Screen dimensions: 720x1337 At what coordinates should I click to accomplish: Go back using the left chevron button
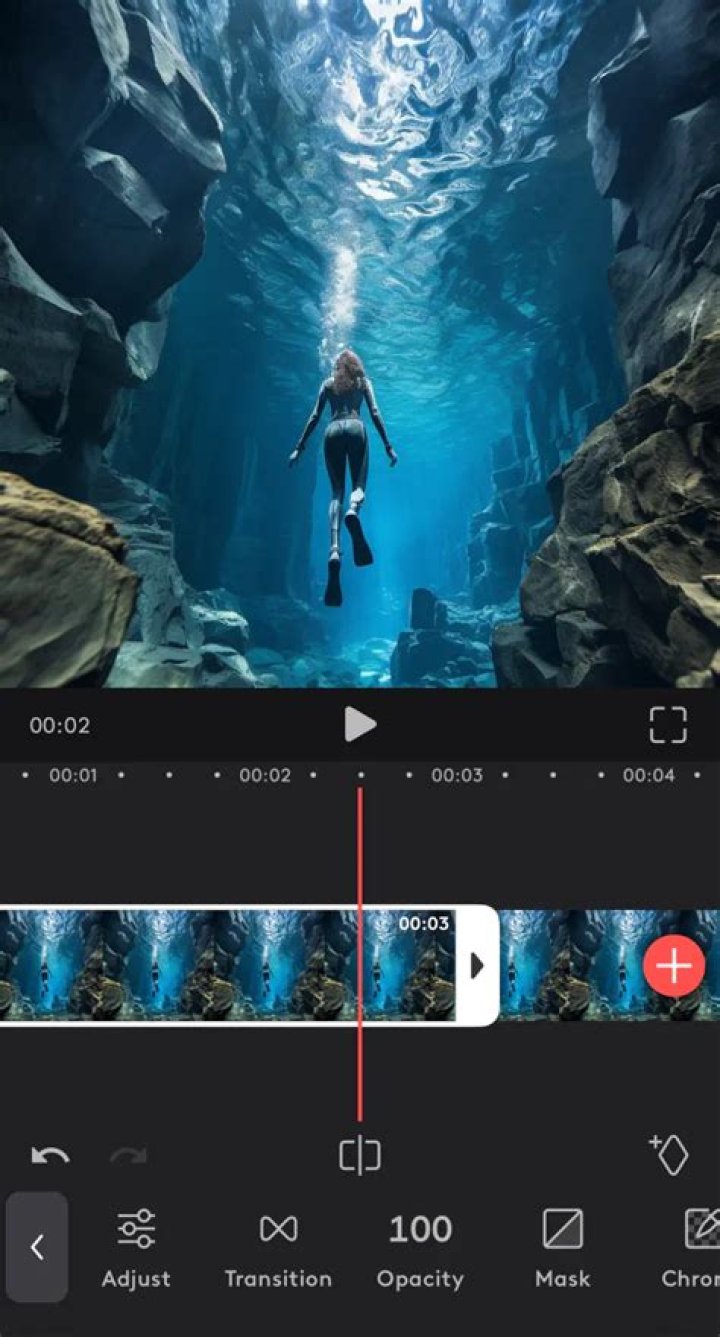click(37, 1246)
